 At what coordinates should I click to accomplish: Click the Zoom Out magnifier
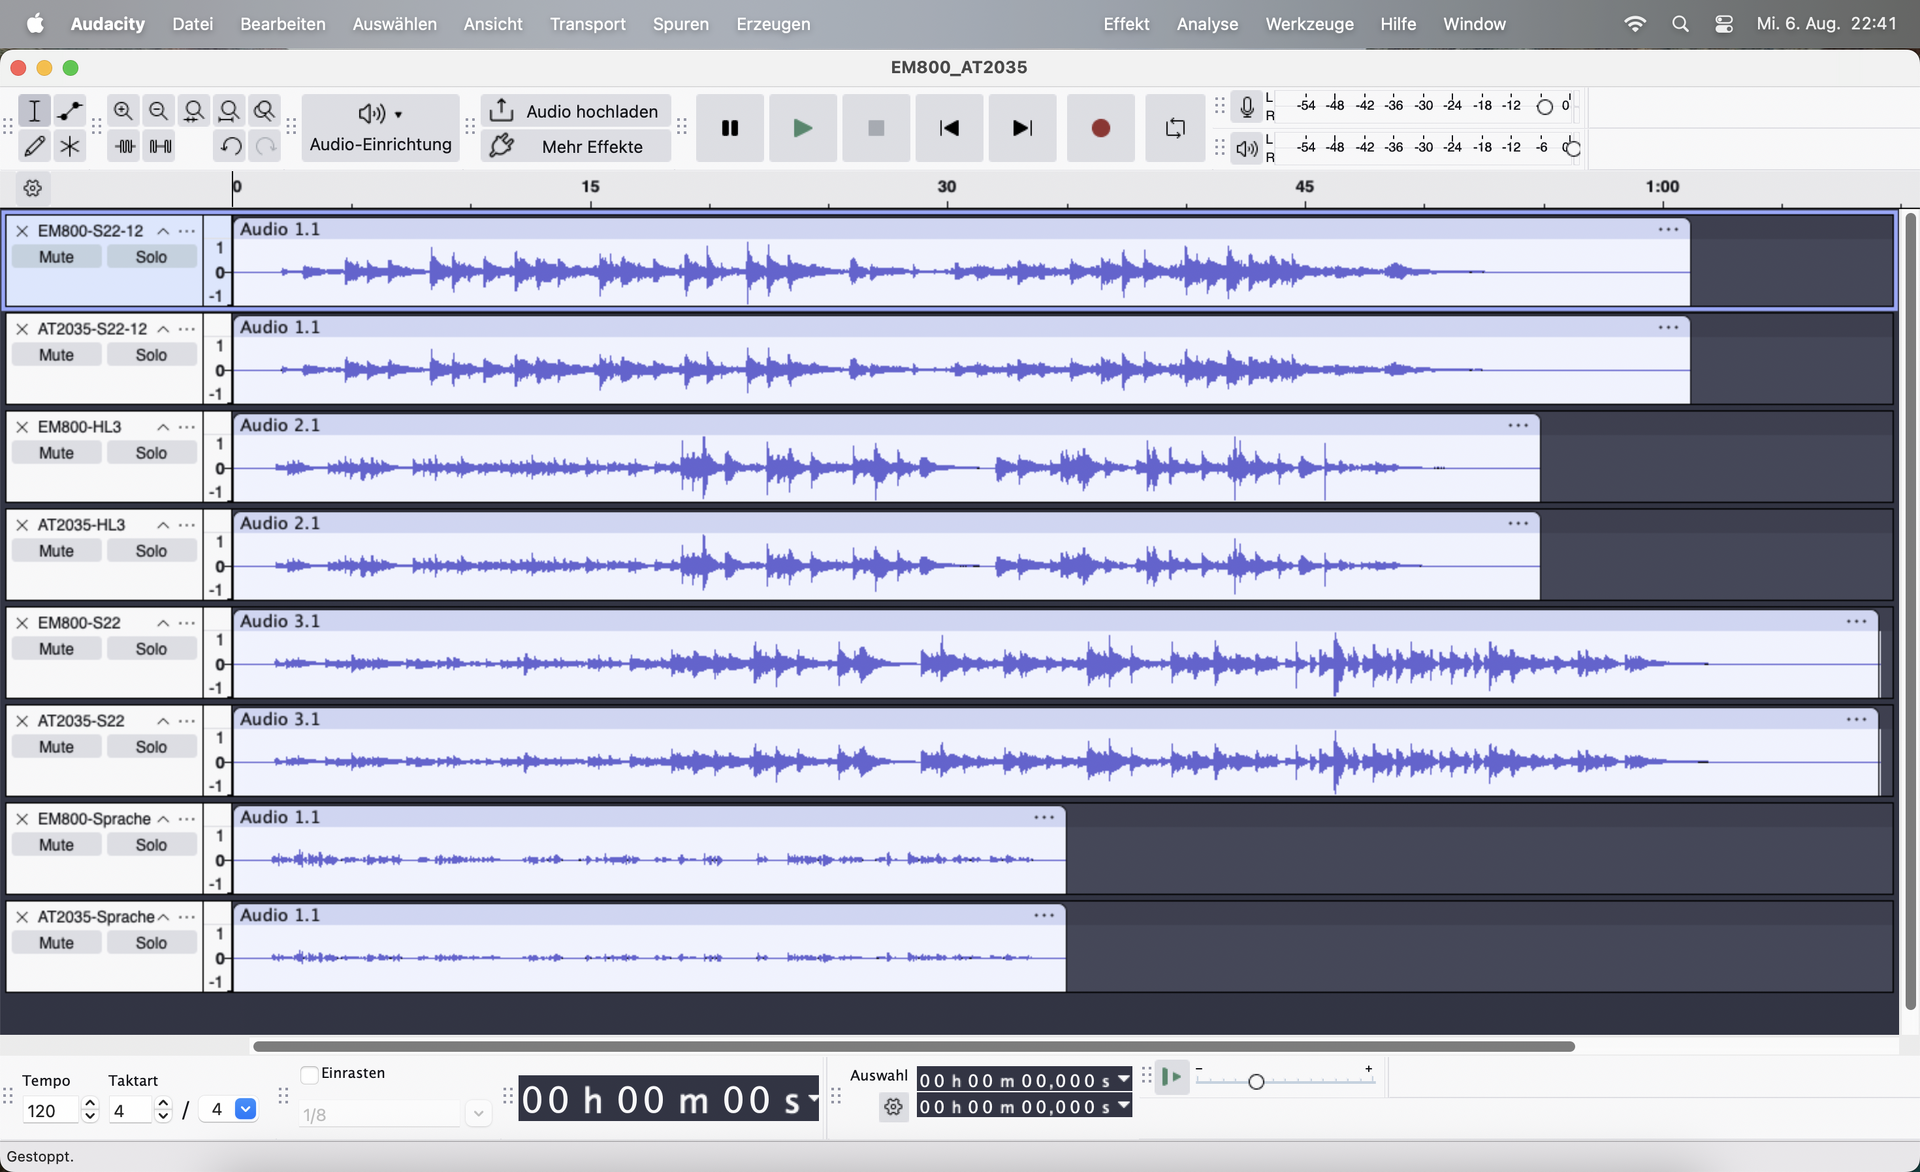coord(158,111)
